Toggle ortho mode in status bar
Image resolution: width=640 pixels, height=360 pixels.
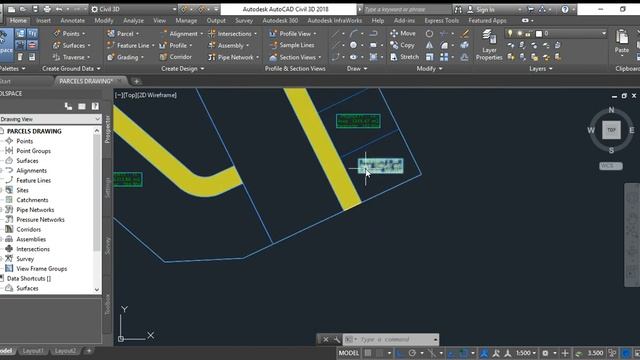pyautogui.click(x=400, y=353)
